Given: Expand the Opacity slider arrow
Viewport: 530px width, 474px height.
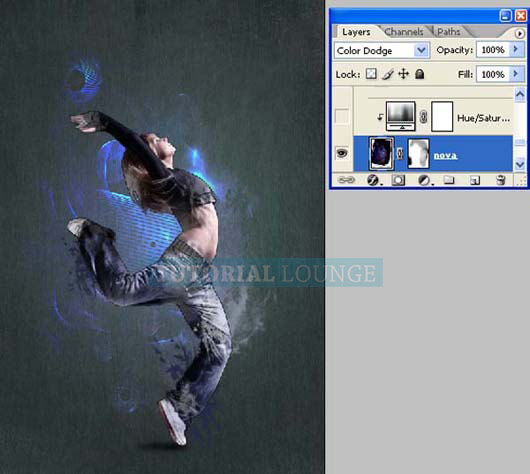Looking at the screenshot, I should [x=515, y=49].
